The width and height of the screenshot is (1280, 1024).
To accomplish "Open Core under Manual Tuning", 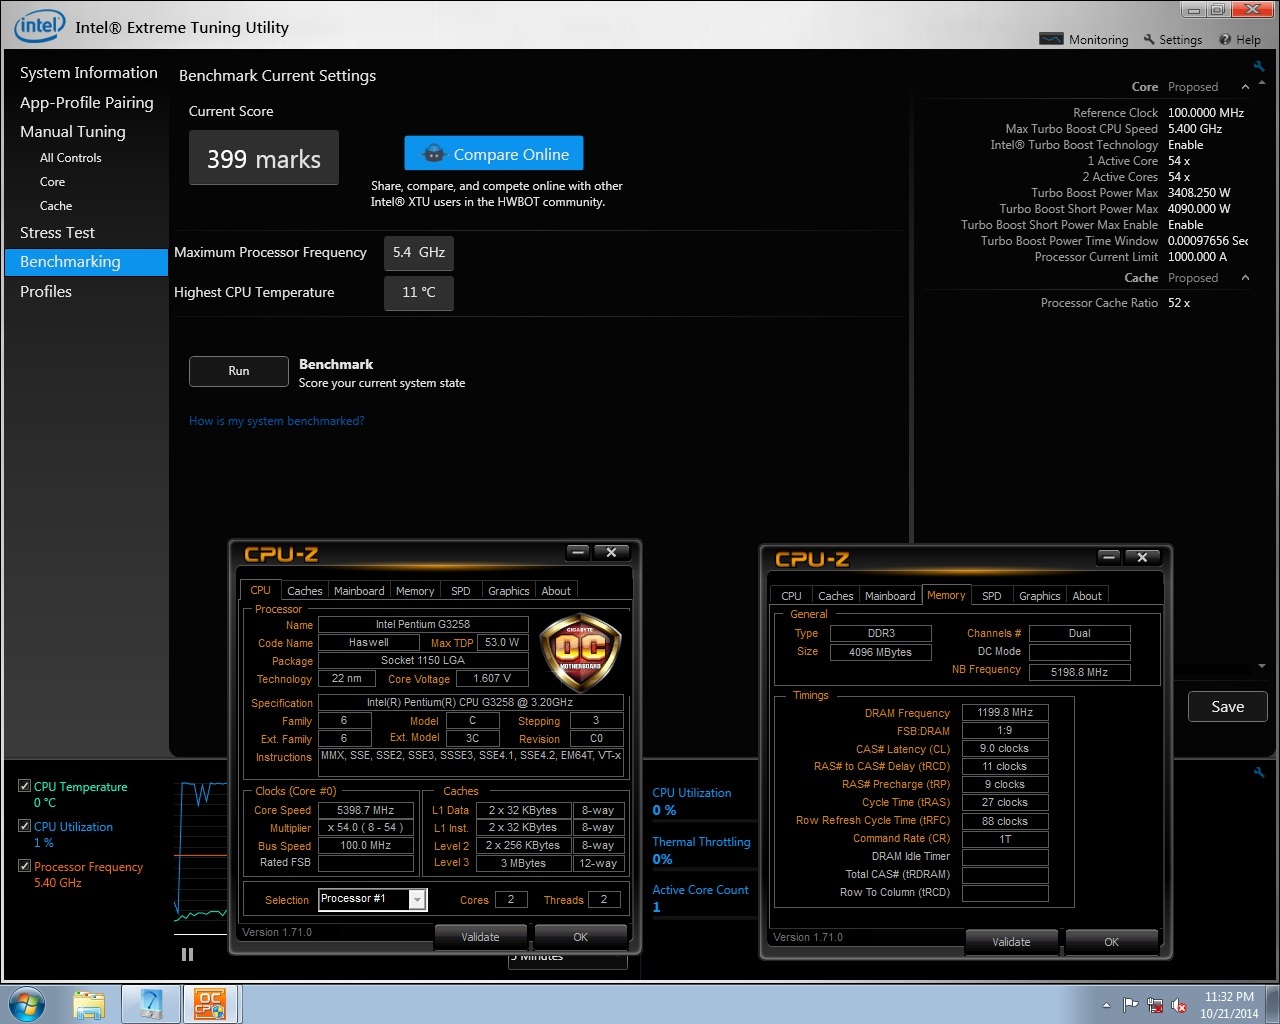I will point(53,182).
